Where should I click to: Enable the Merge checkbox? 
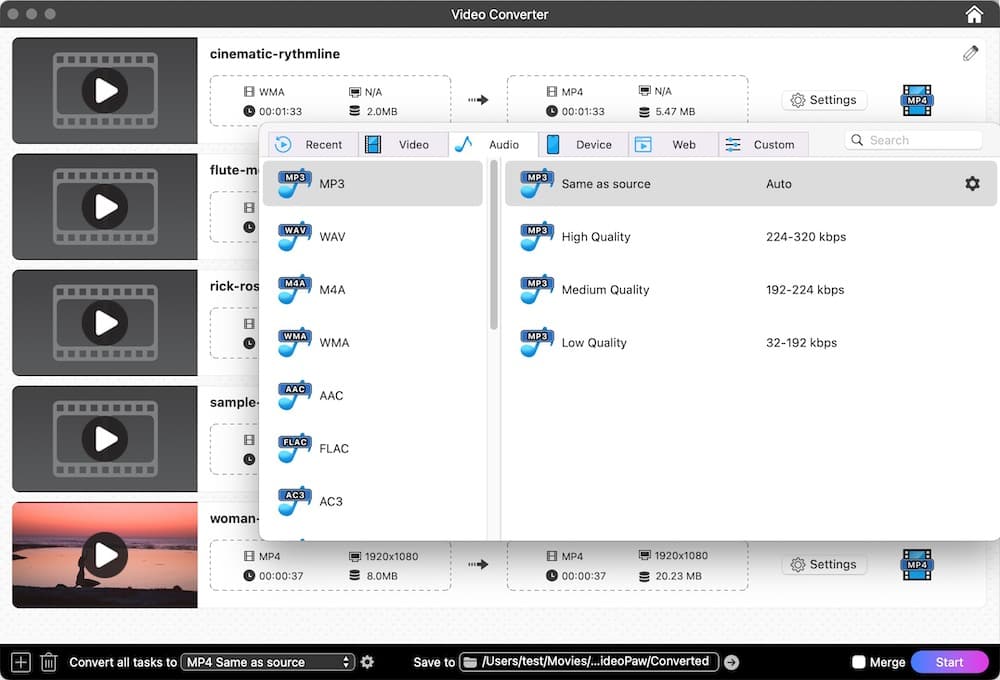pos(857,661)
